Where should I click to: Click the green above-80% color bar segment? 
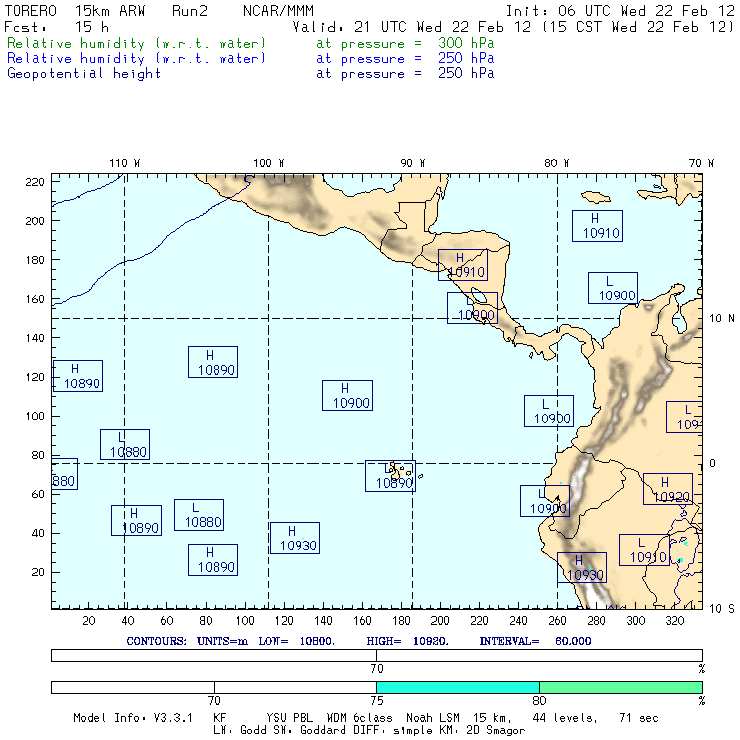(621, 687)
